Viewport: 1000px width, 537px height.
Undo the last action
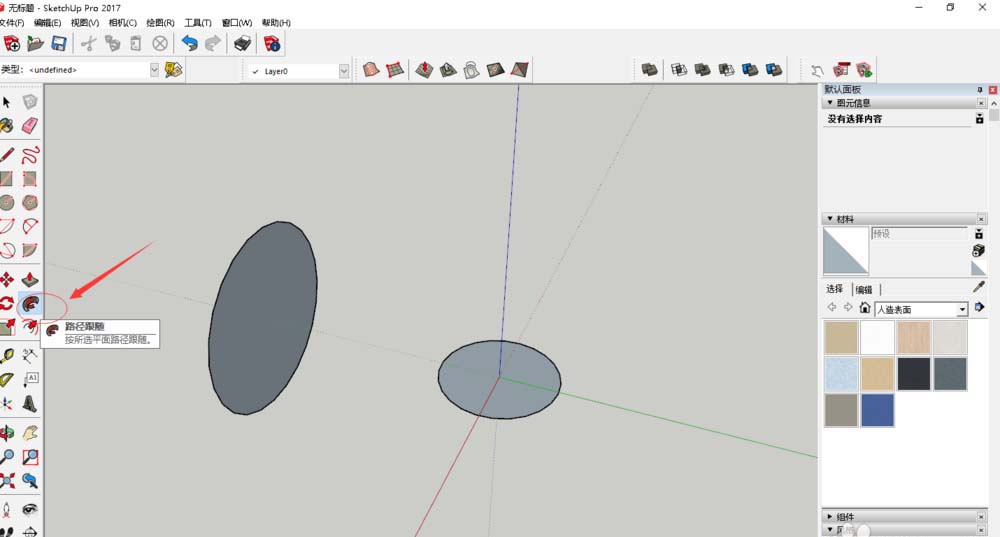tap(189, 43)
